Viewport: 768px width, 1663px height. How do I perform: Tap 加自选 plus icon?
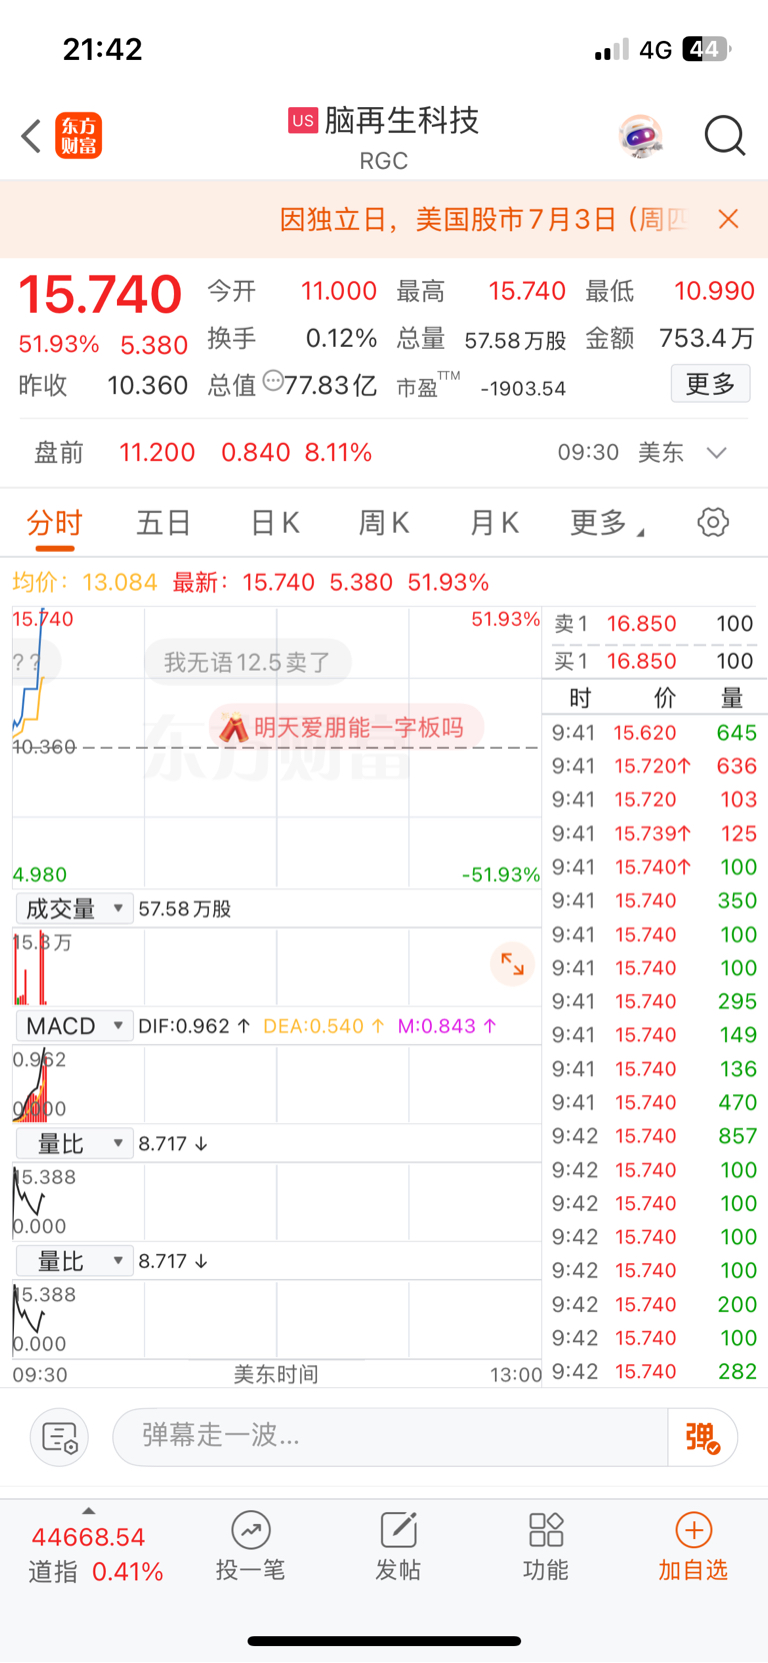click(694, 1530)
